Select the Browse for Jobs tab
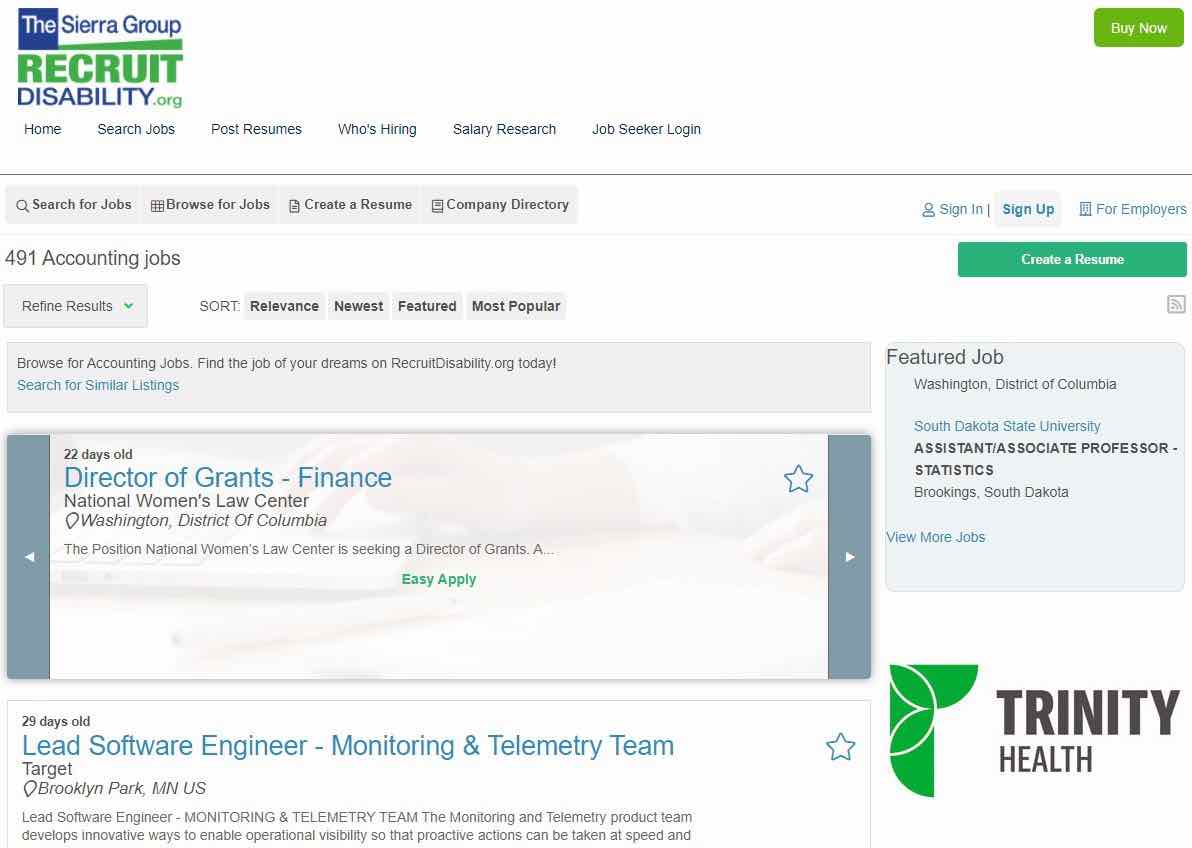Viewport: 1192px width, 848px height. [x=210, y=205]
